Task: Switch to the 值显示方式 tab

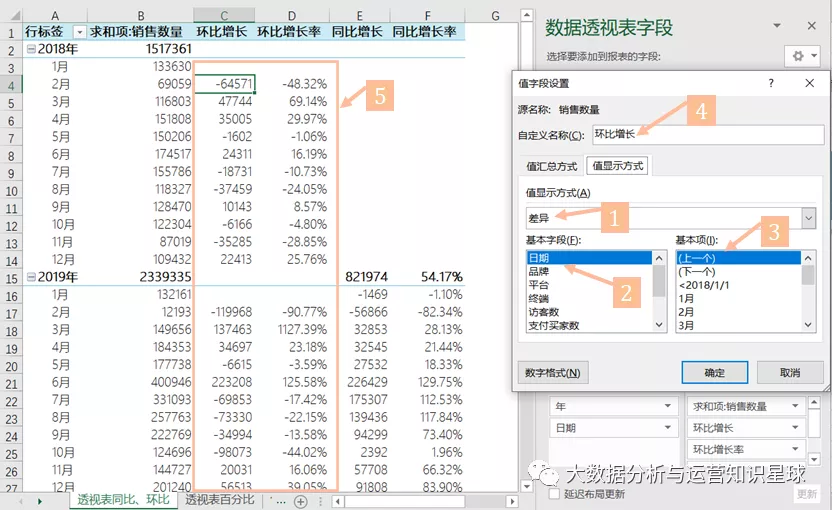Action: [x=618, y=166]
